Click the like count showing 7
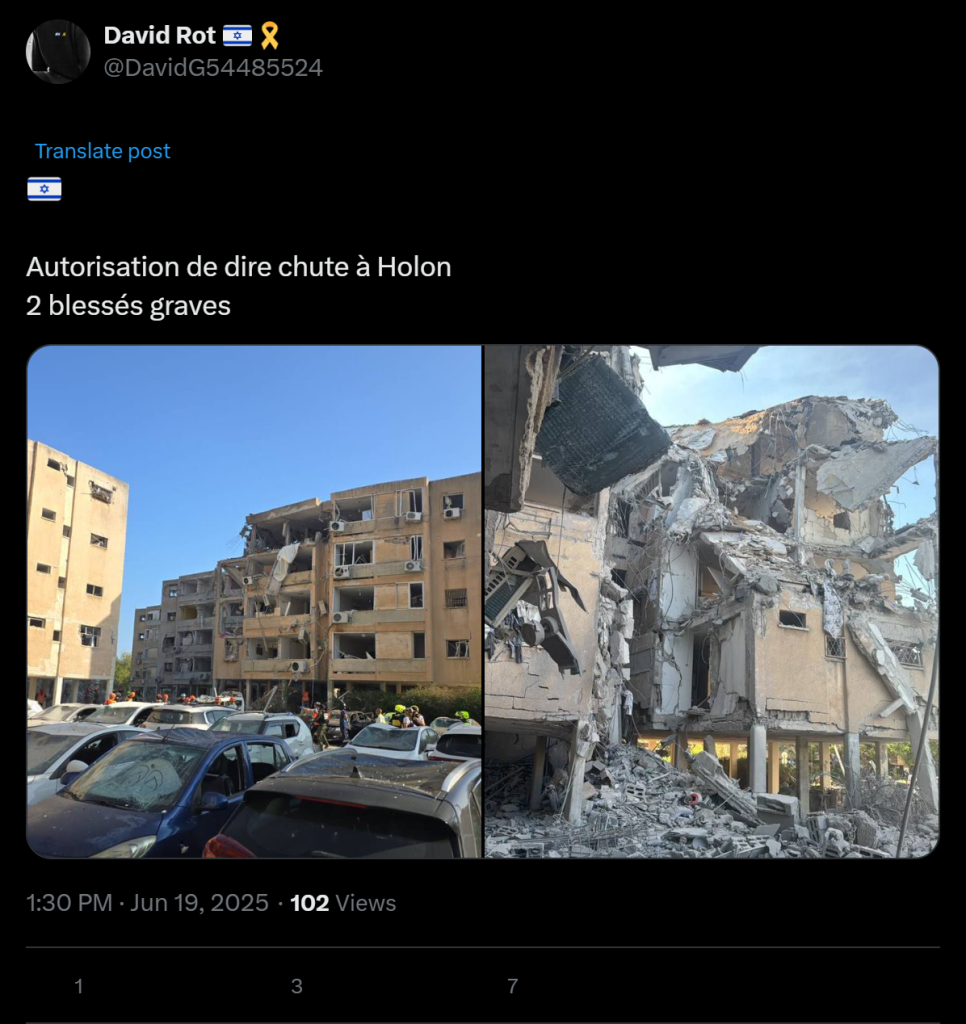The image size is (966, 1024). pyautogui.click(x=513, y=985)
